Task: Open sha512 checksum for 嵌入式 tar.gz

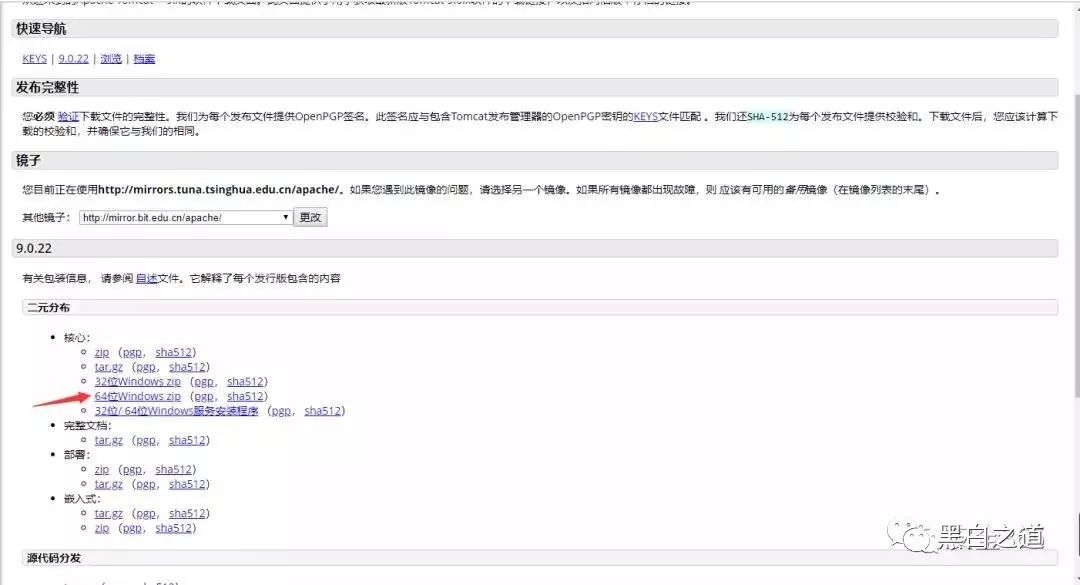Action: click(x=187, y=513)
